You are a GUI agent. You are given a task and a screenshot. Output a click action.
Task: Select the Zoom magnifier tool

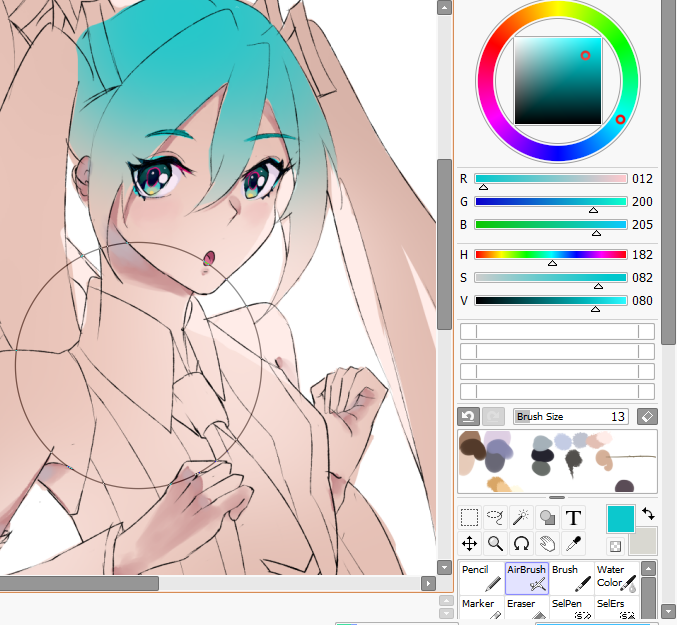click(x=495, y=543)
